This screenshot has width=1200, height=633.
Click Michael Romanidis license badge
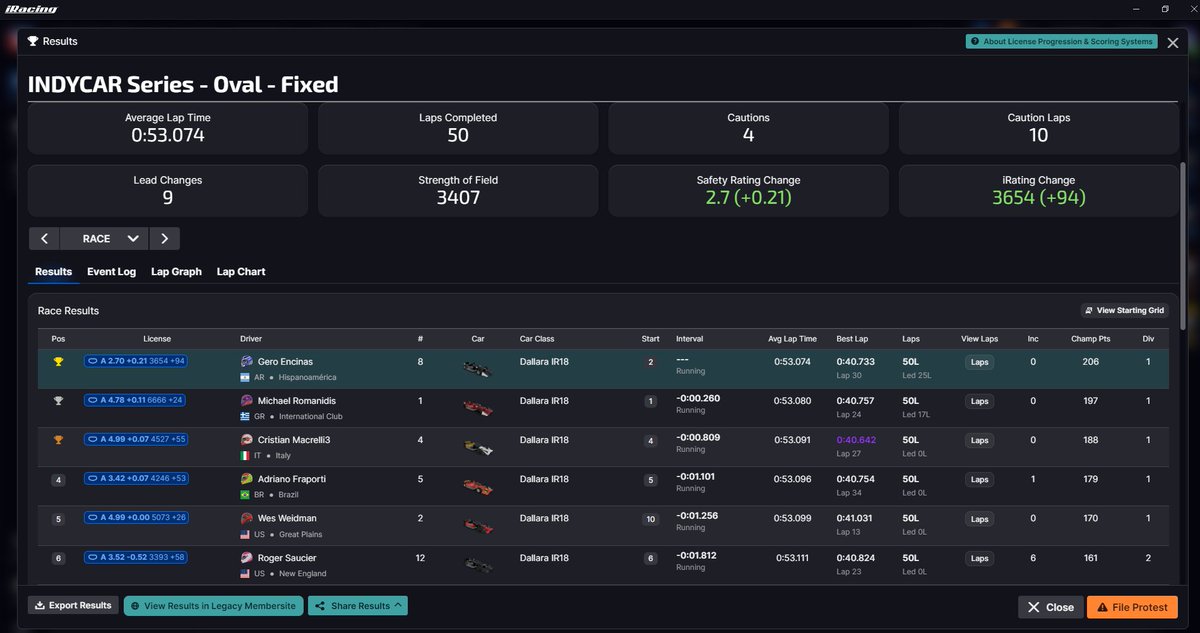[x=137, y=399]
